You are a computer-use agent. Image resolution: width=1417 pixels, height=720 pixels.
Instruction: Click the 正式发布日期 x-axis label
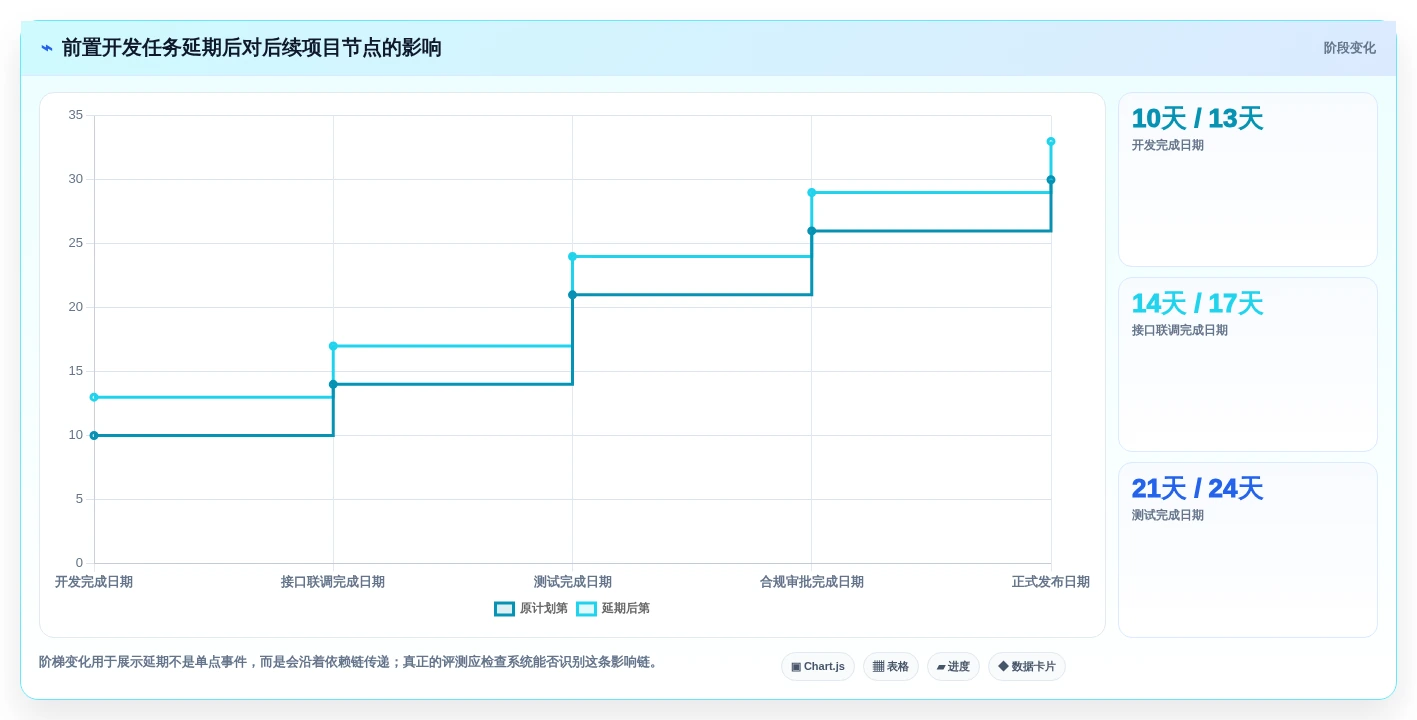click(x=1050, y=582)
